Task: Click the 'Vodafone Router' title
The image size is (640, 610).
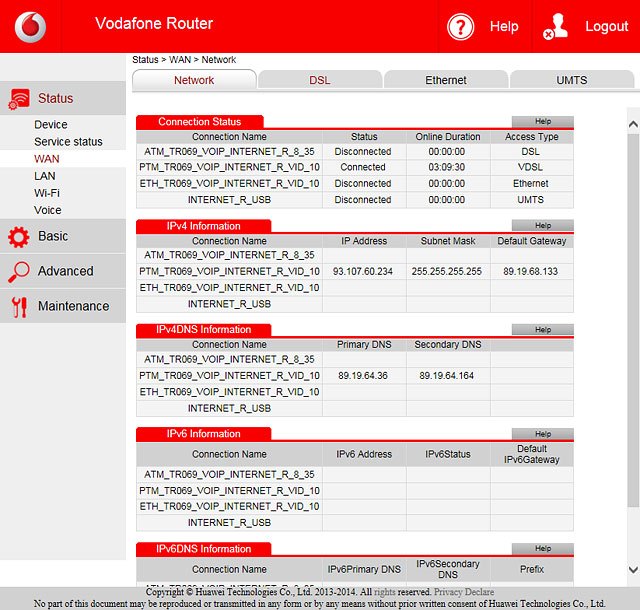Action: (154, 24)
